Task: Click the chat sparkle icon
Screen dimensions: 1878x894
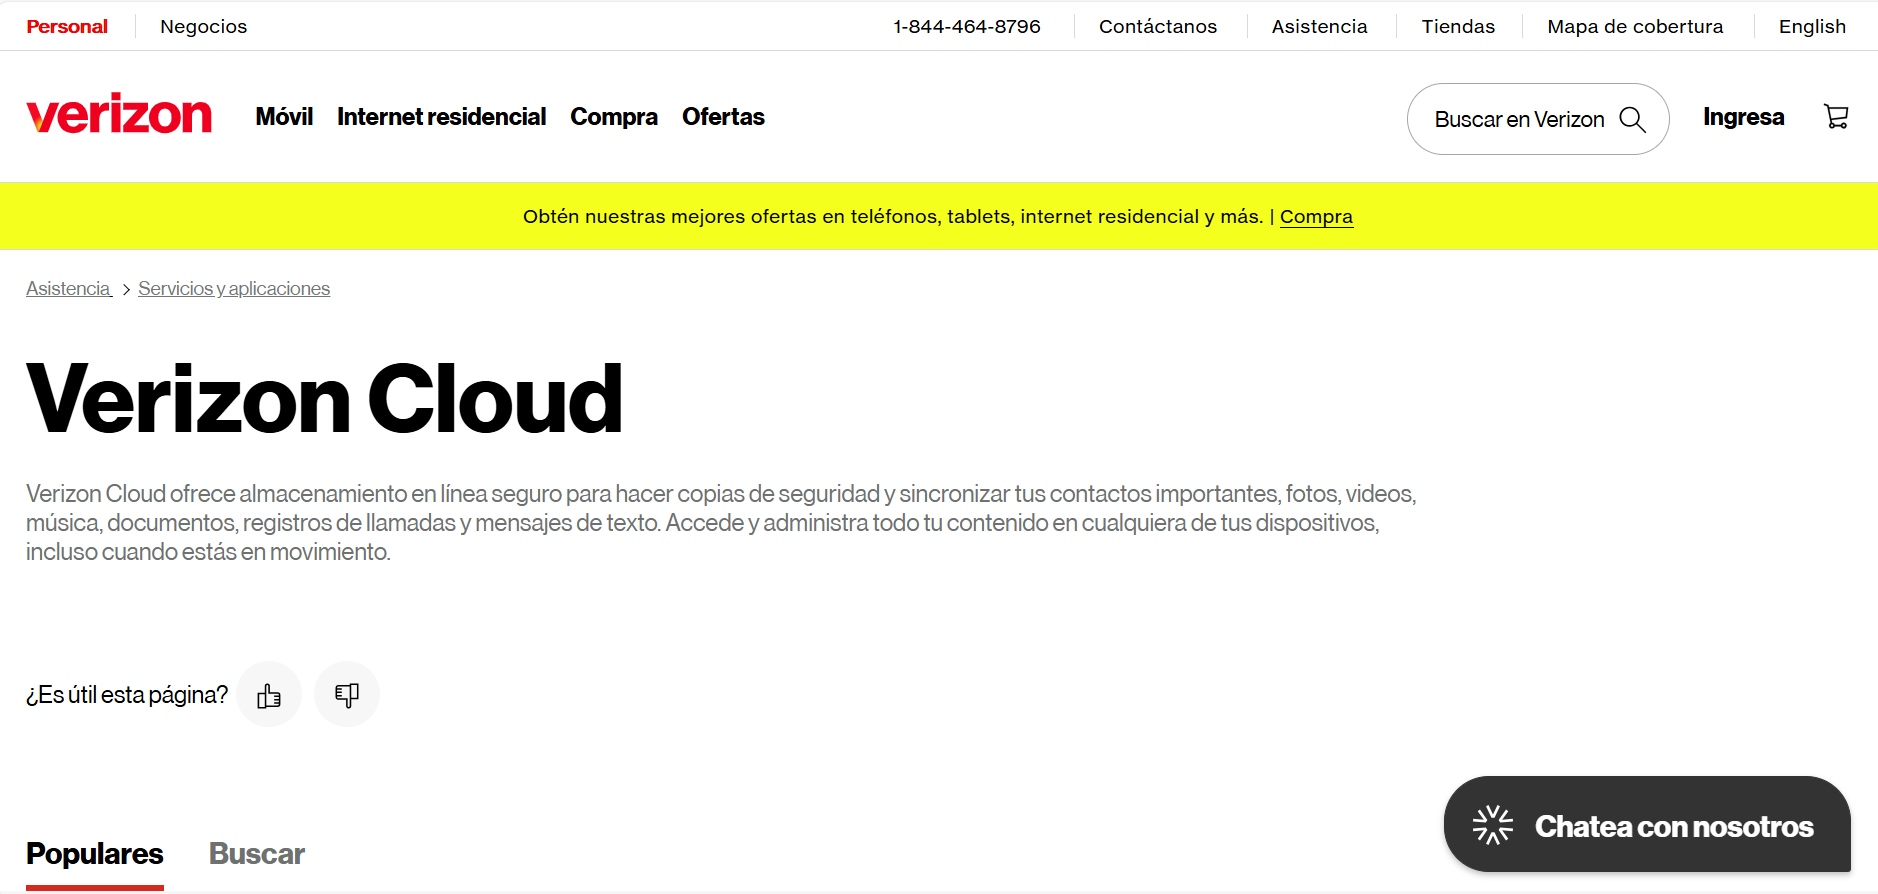Action: click(1492, 825)
